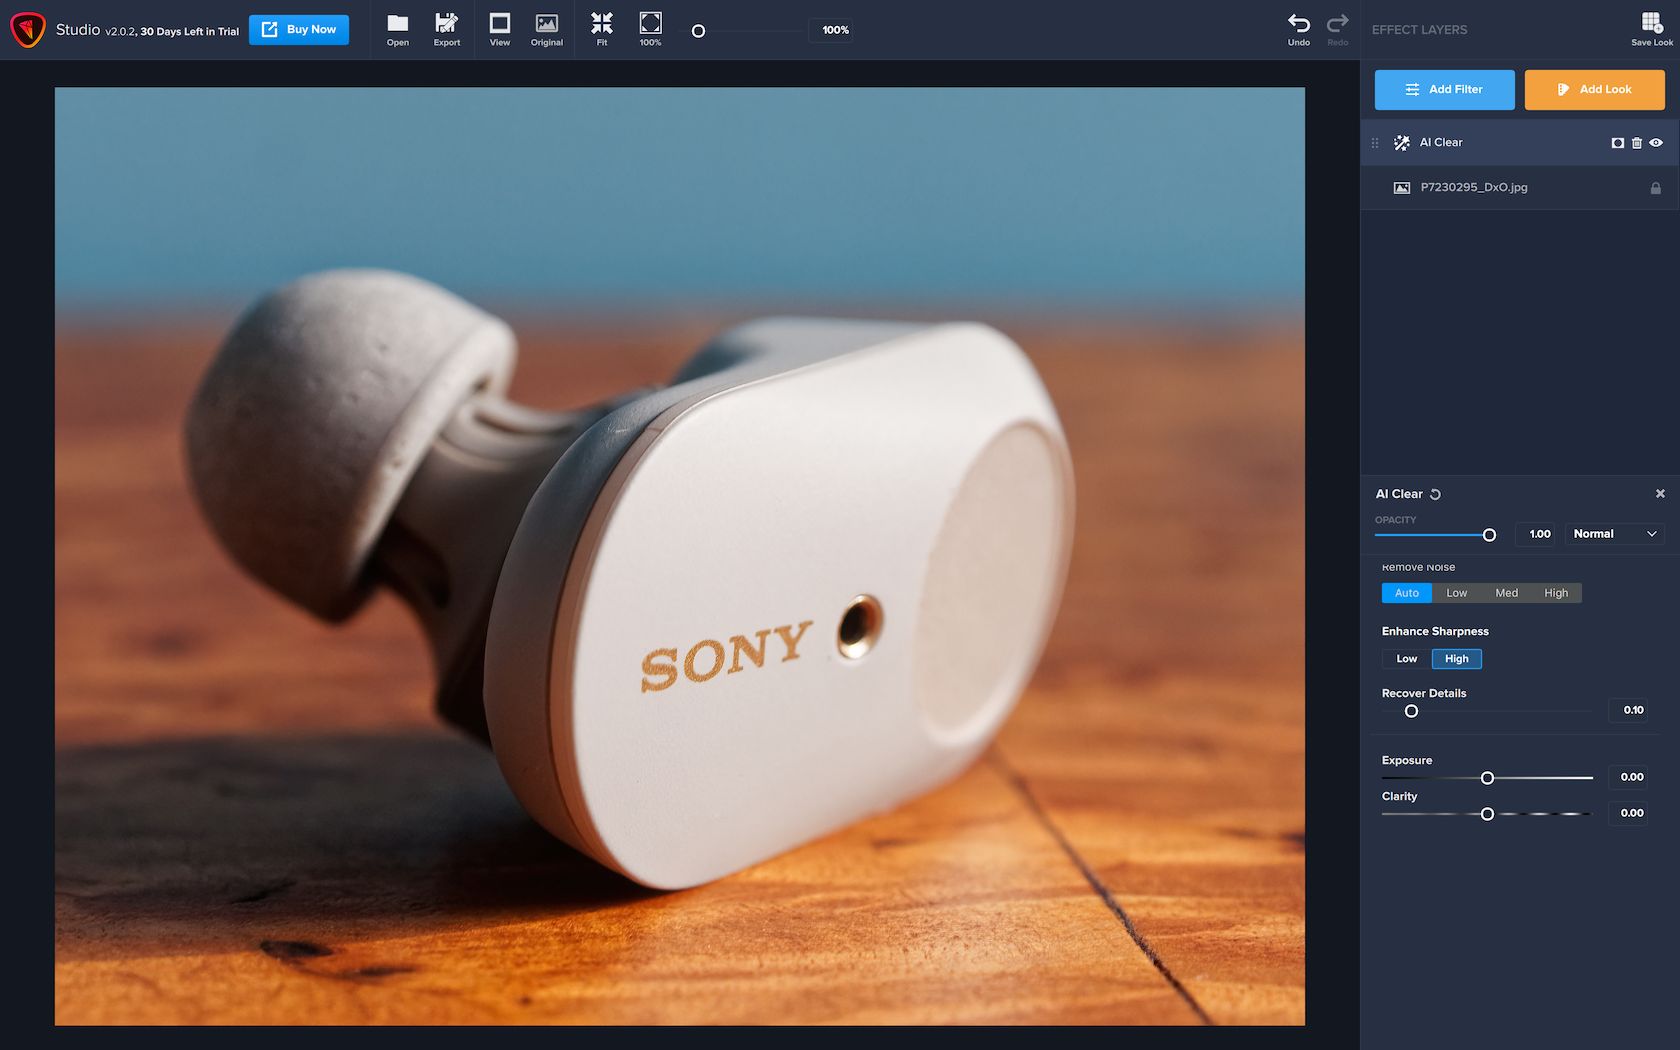Set Remove Noise to High
Viewport: 1680px width, 1050px height.
click(1556, 593)
